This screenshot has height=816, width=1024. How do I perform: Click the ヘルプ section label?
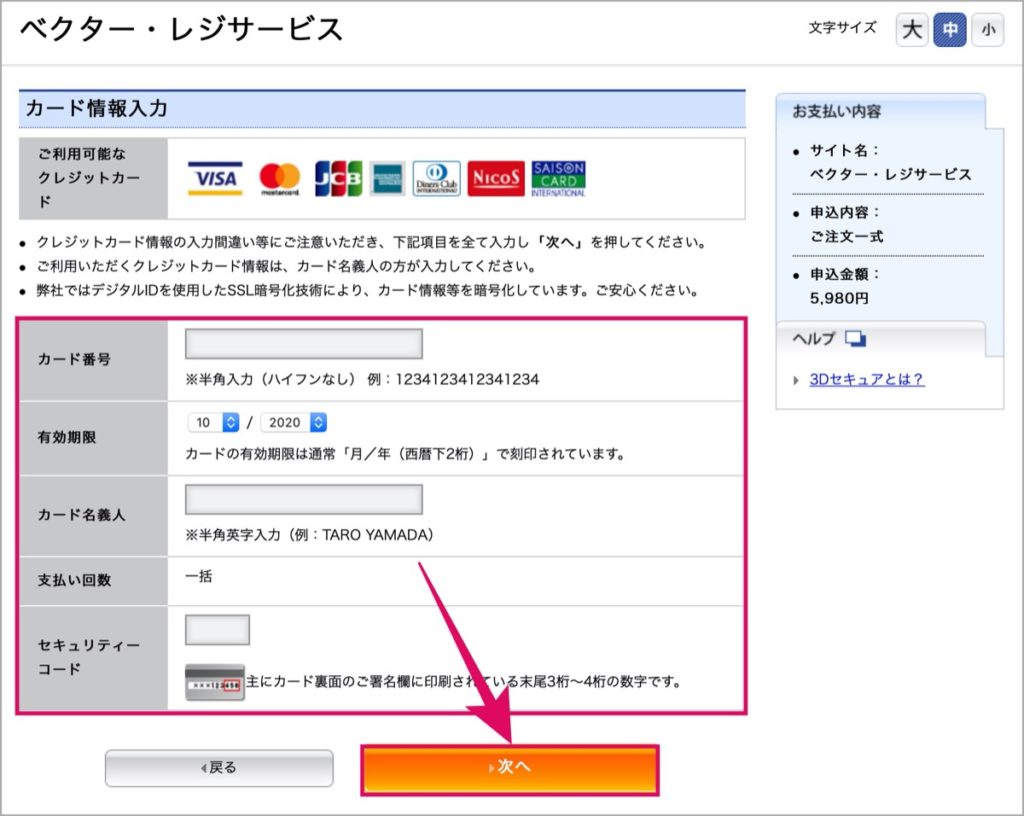814,339
